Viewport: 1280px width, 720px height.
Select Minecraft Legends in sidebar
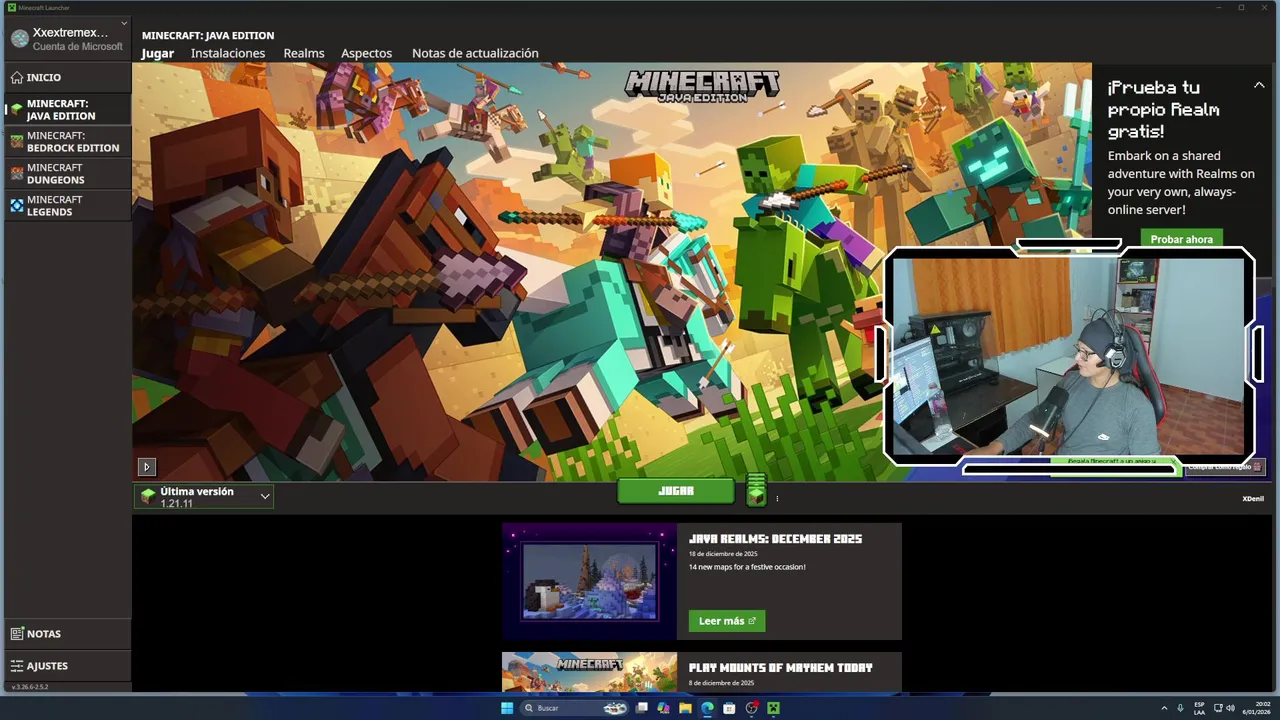pyautogui.click(x=67, y=205)
